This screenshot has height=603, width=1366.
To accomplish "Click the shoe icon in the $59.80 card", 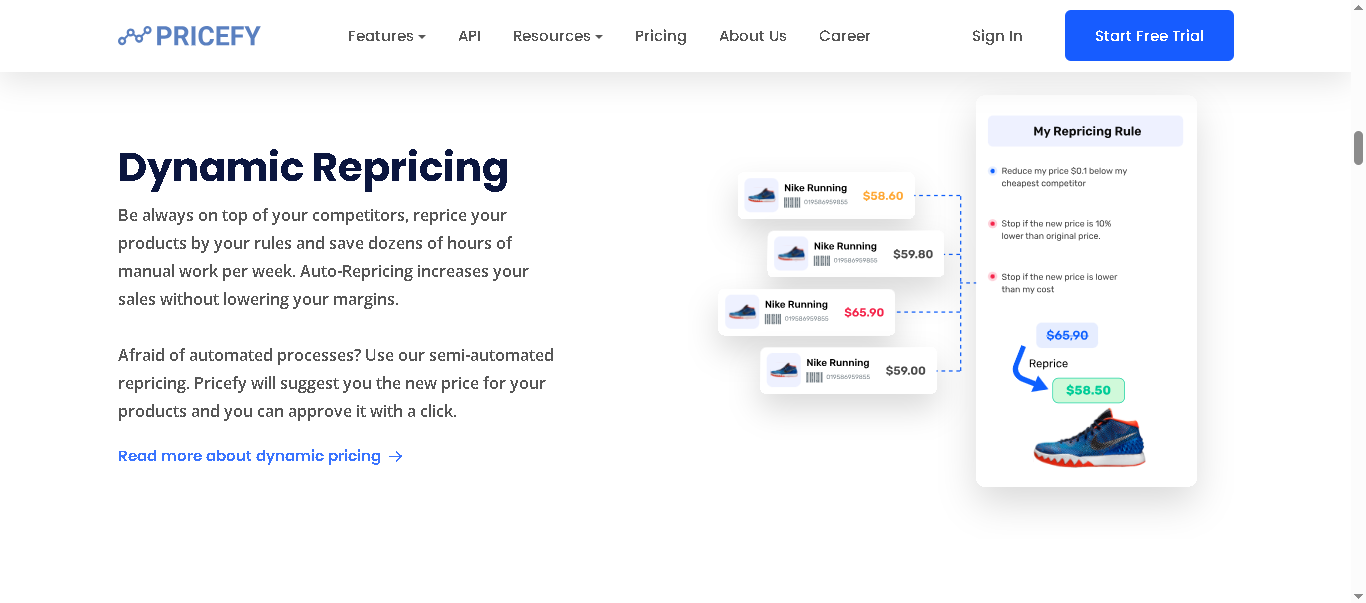I will [x=791, y=254].
